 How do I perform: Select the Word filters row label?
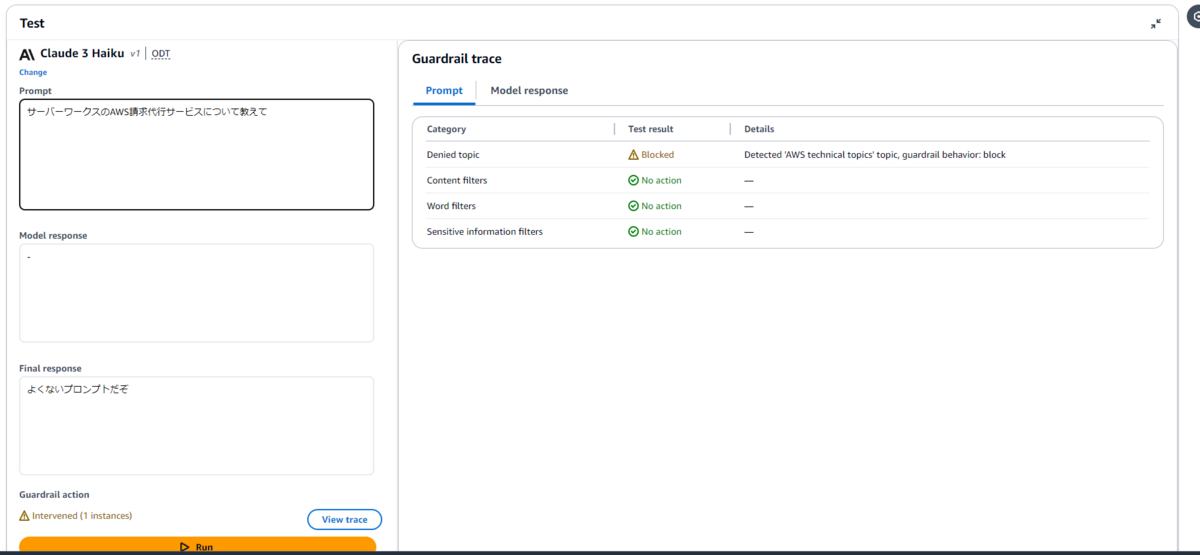(451, 206)
